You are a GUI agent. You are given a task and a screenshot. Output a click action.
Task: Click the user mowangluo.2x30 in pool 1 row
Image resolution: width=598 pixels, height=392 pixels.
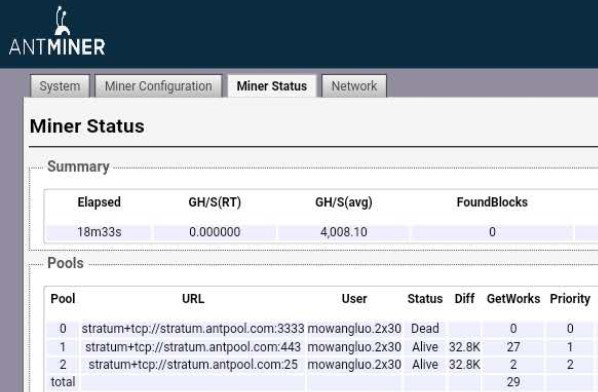354,347
